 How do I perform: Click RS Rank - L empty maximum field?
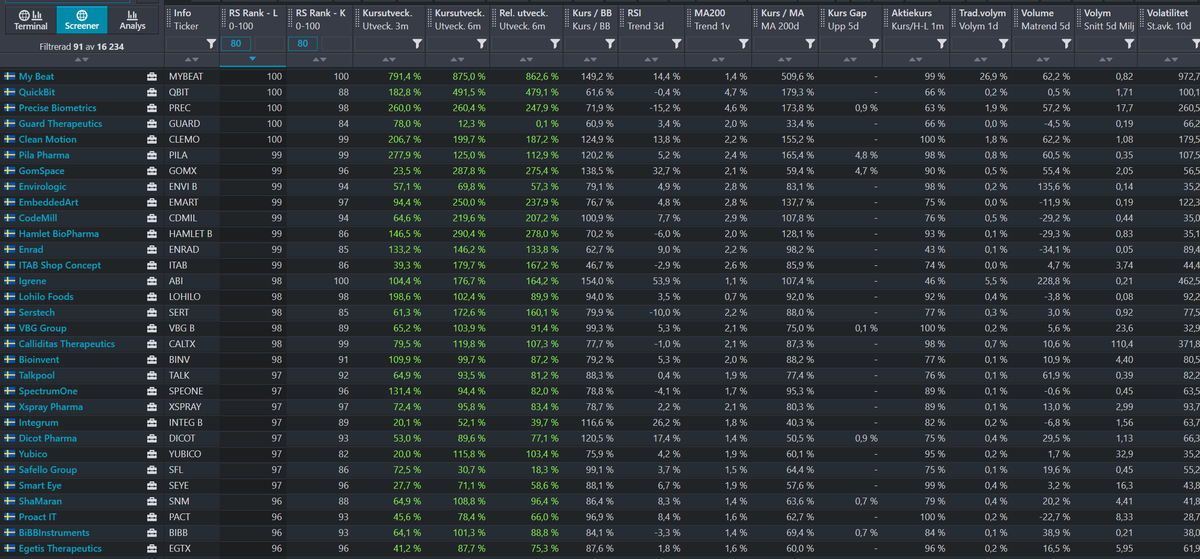[268, 44]
